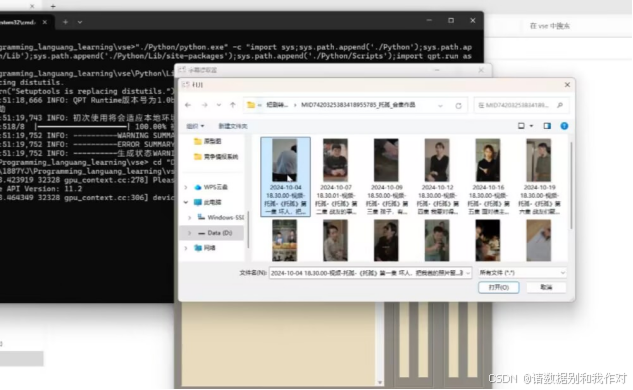This screenshot has width=633, height=390.
Task: Open the 组织 (Organize) menu
Action: click(x=195, y=126)
